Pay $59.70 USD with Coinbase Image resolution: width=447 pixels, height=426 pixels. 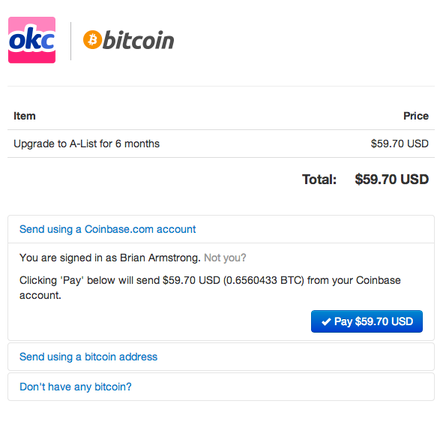(x=367, y=321)
